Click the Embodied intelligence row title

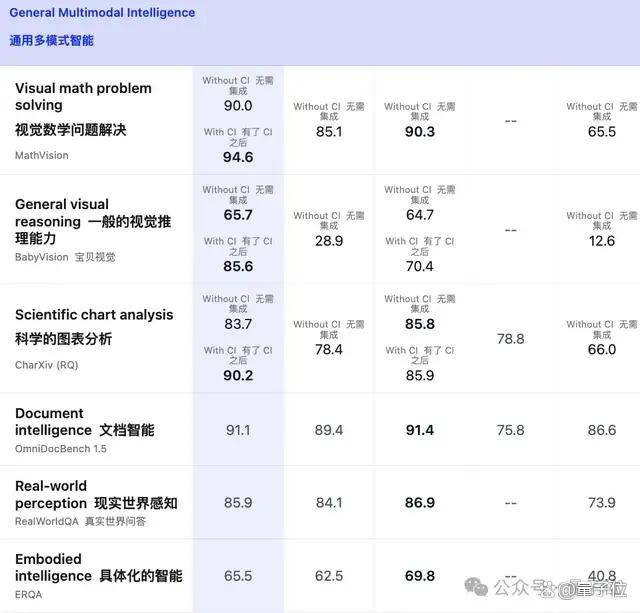pos(99,567)
